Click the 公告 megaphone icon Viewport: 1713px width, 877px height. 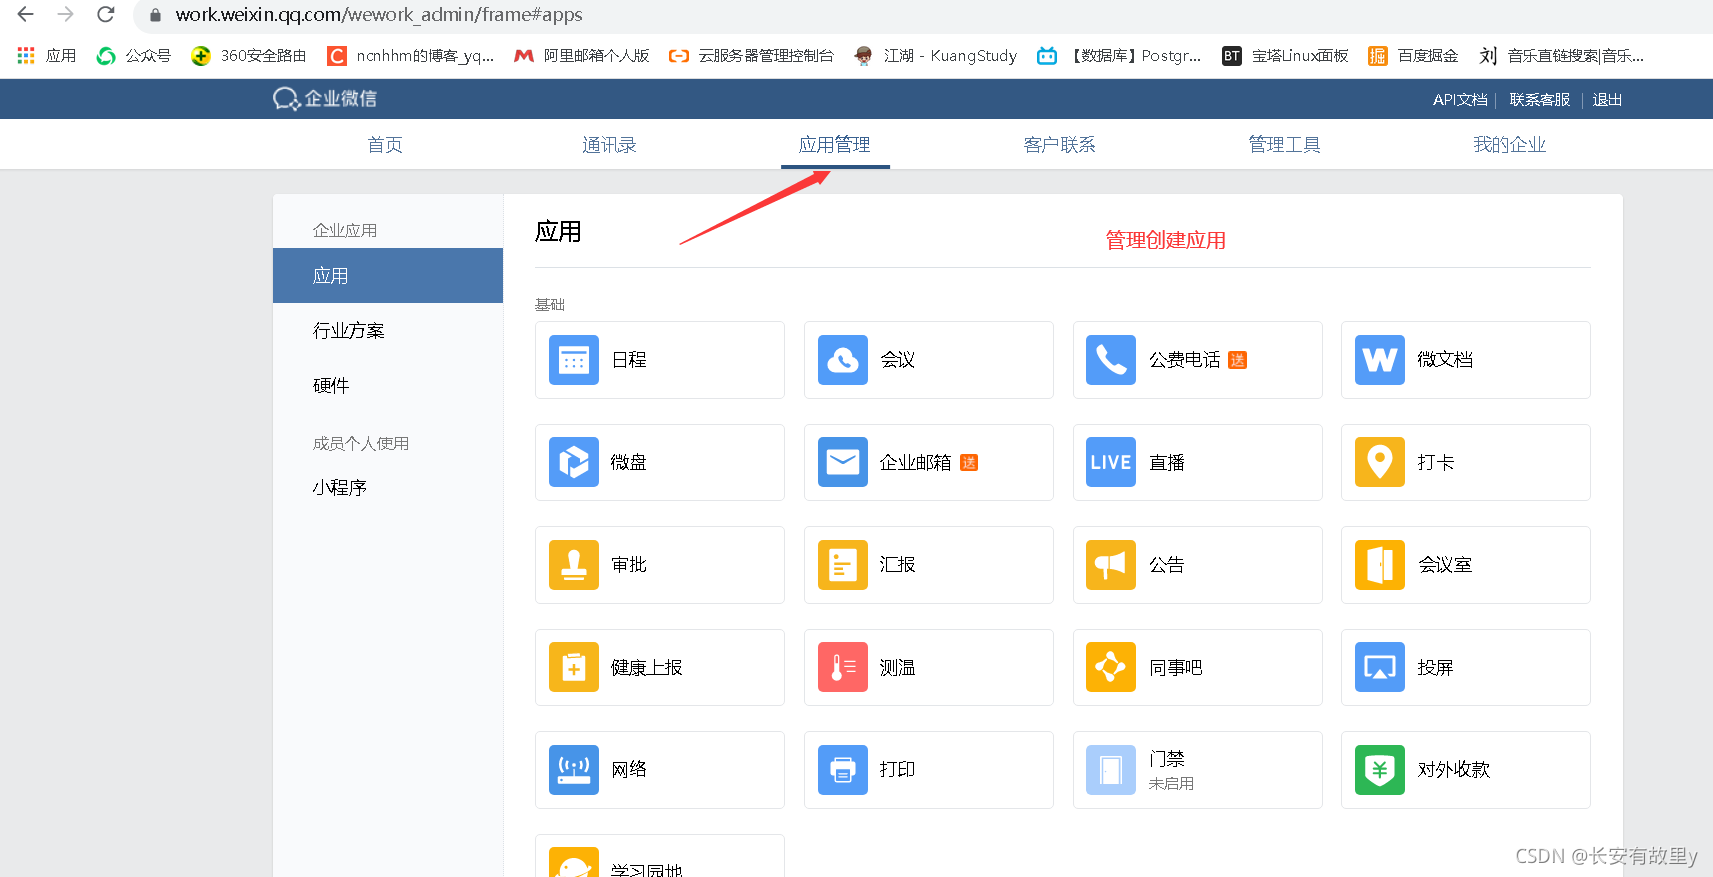click(x=1111, y=565)
